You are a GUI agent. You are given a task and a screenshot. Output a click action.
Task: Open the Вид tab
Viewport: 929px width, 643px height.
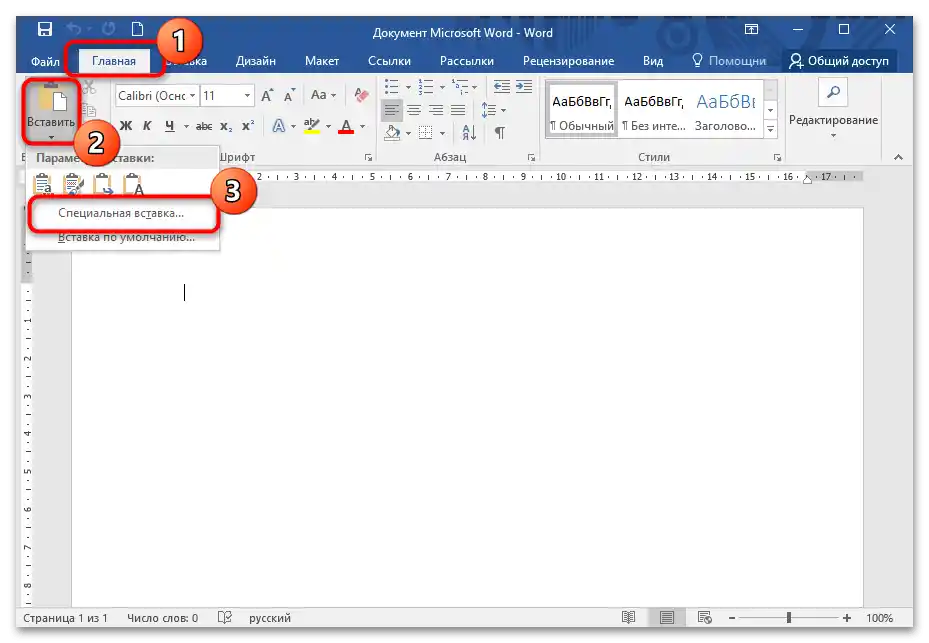[x=653, y=61]
